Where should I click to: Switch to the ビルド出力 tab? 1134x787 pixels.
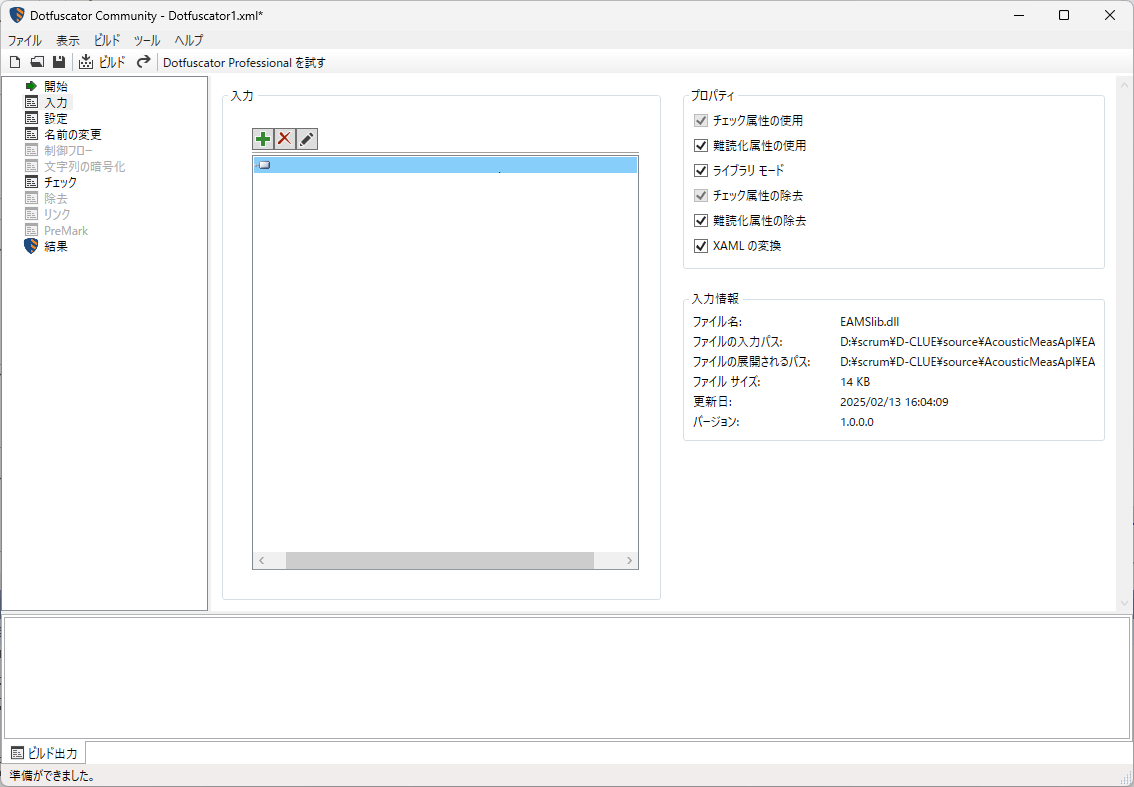(x=45, y=753)
